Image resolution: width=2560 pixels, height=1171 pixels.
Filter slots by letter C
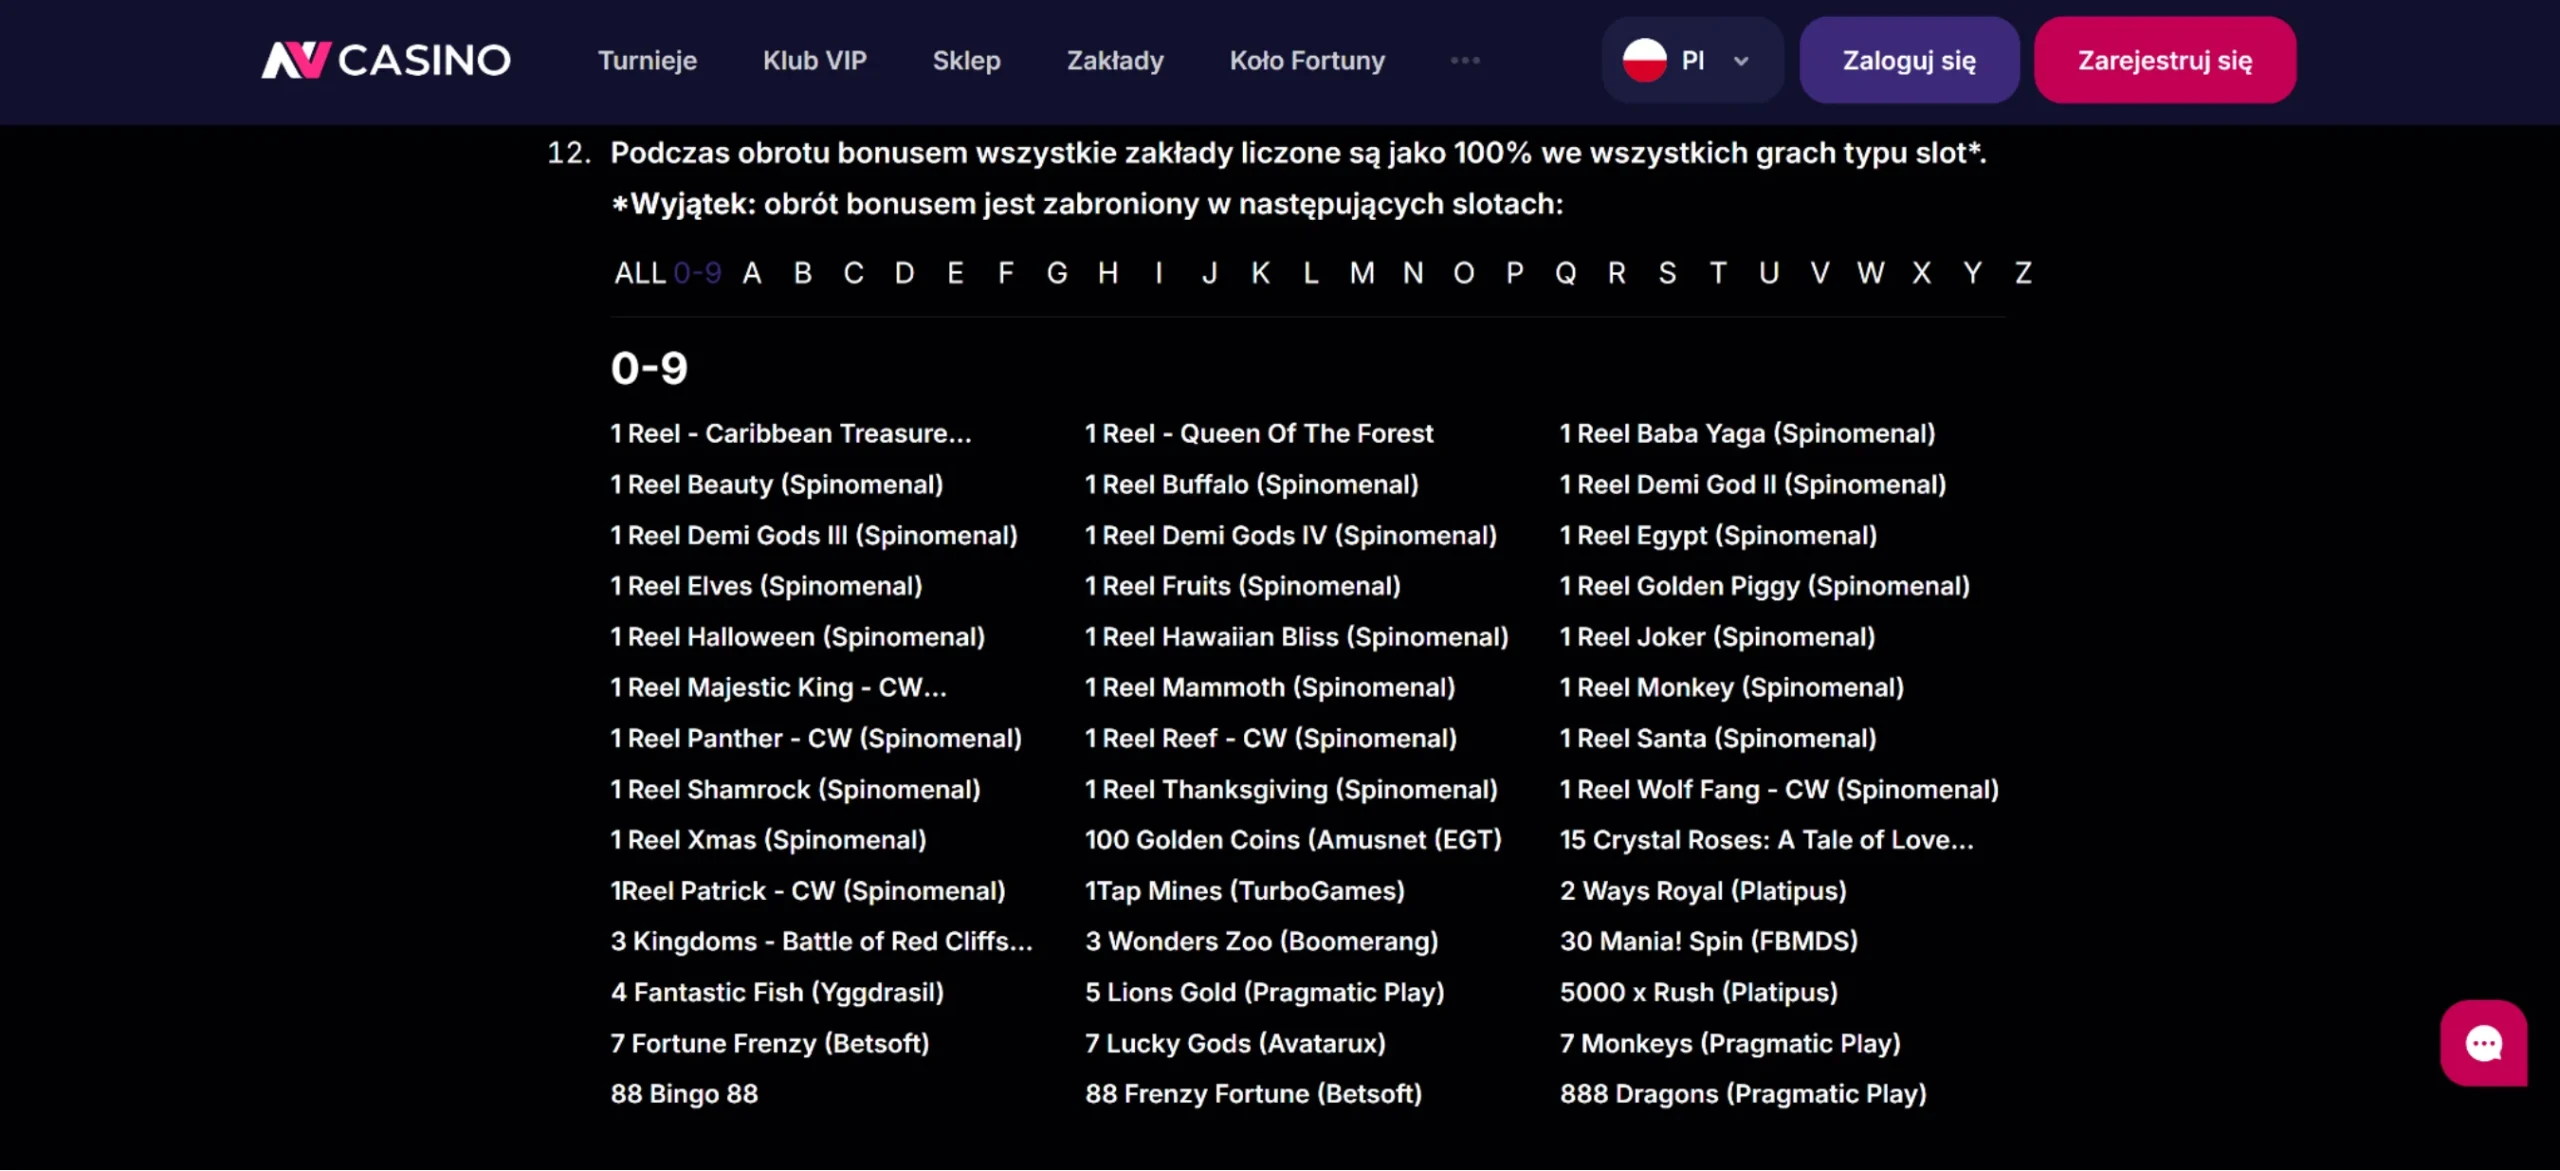[853, 273]
